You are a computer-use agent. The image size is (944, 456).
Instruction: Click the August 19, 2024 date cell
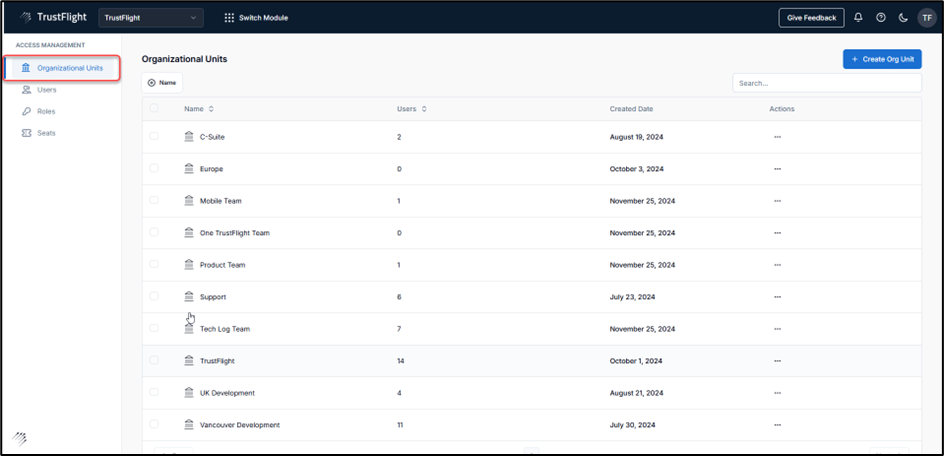click(x=636, y=137)
